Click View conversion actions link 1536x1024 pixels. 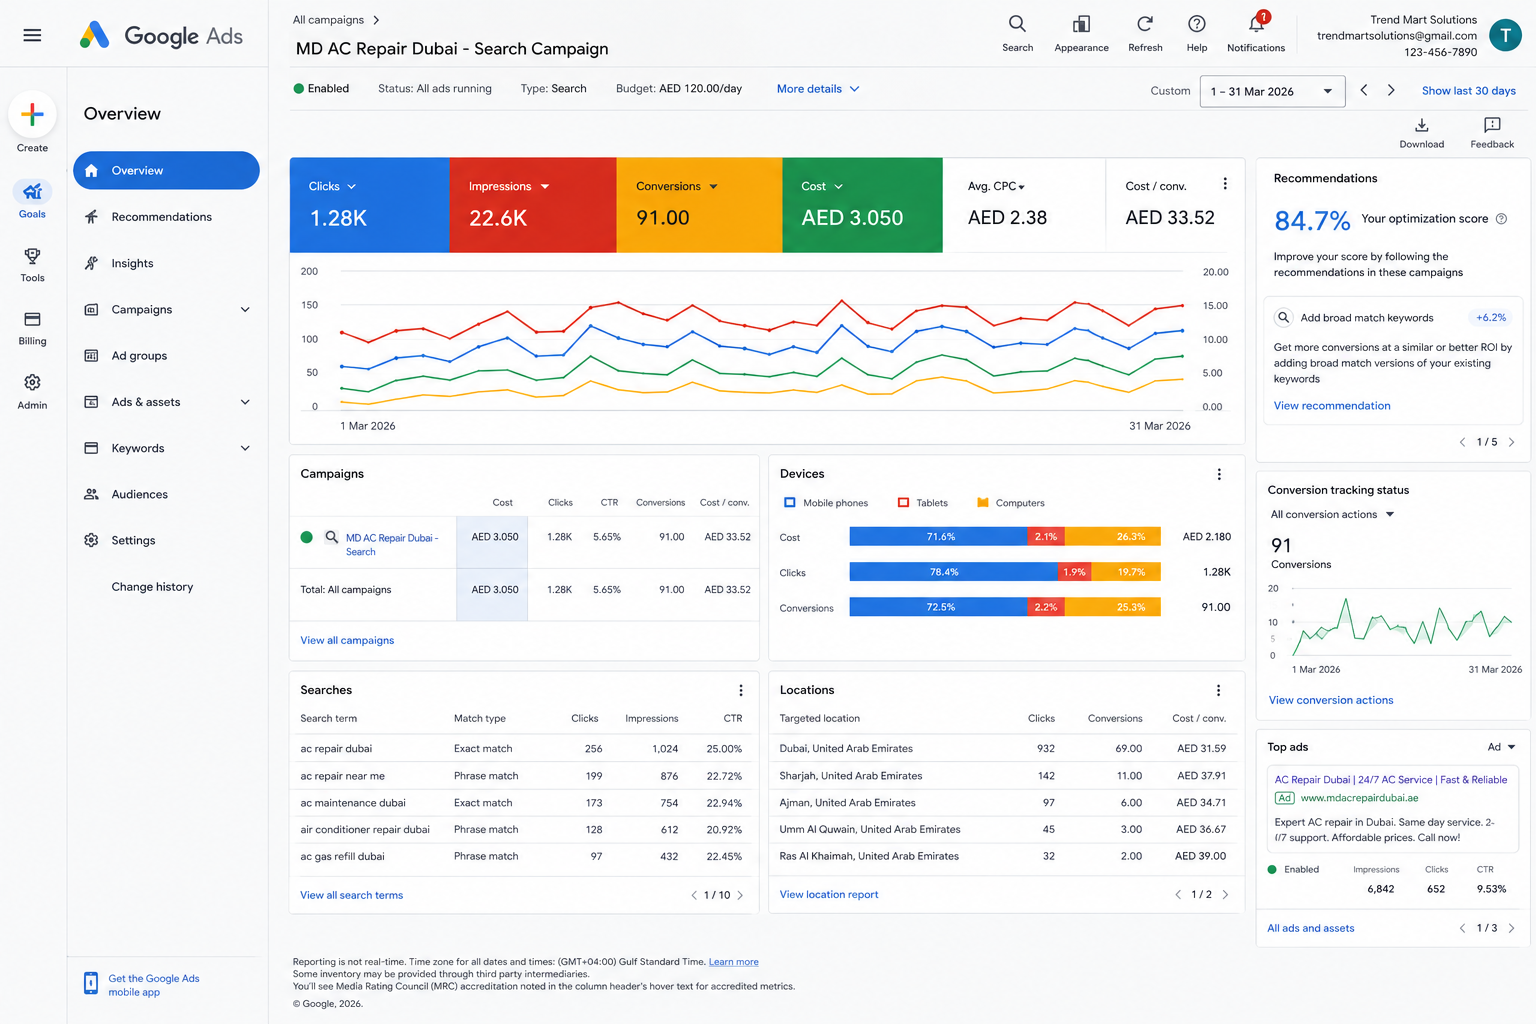point(1331,700)
